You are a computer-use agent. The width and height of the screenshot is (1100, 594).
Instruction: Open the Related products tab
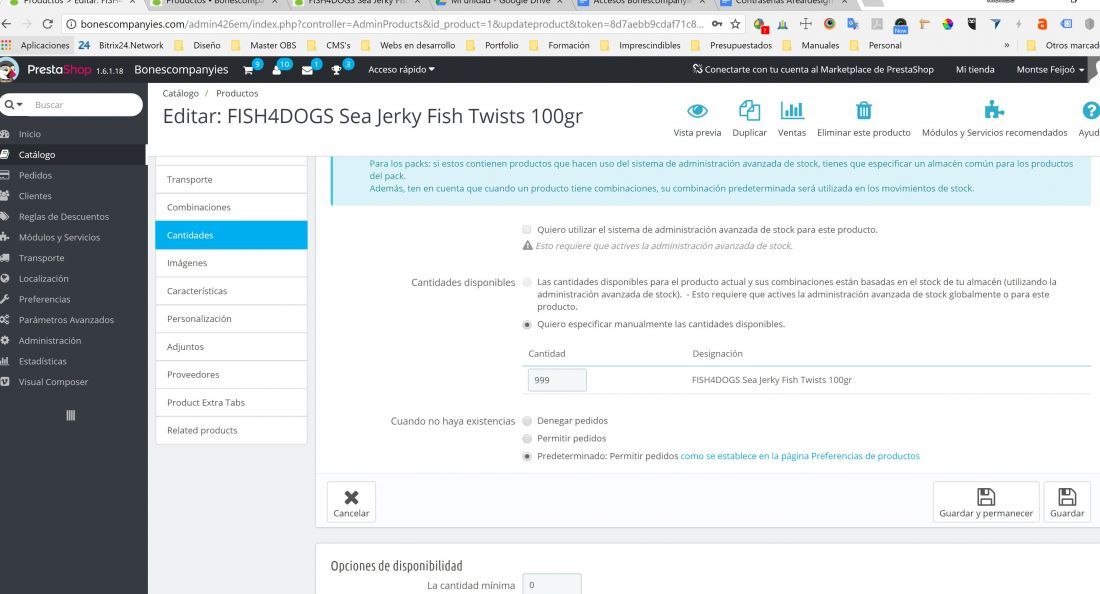click(231, 431)
